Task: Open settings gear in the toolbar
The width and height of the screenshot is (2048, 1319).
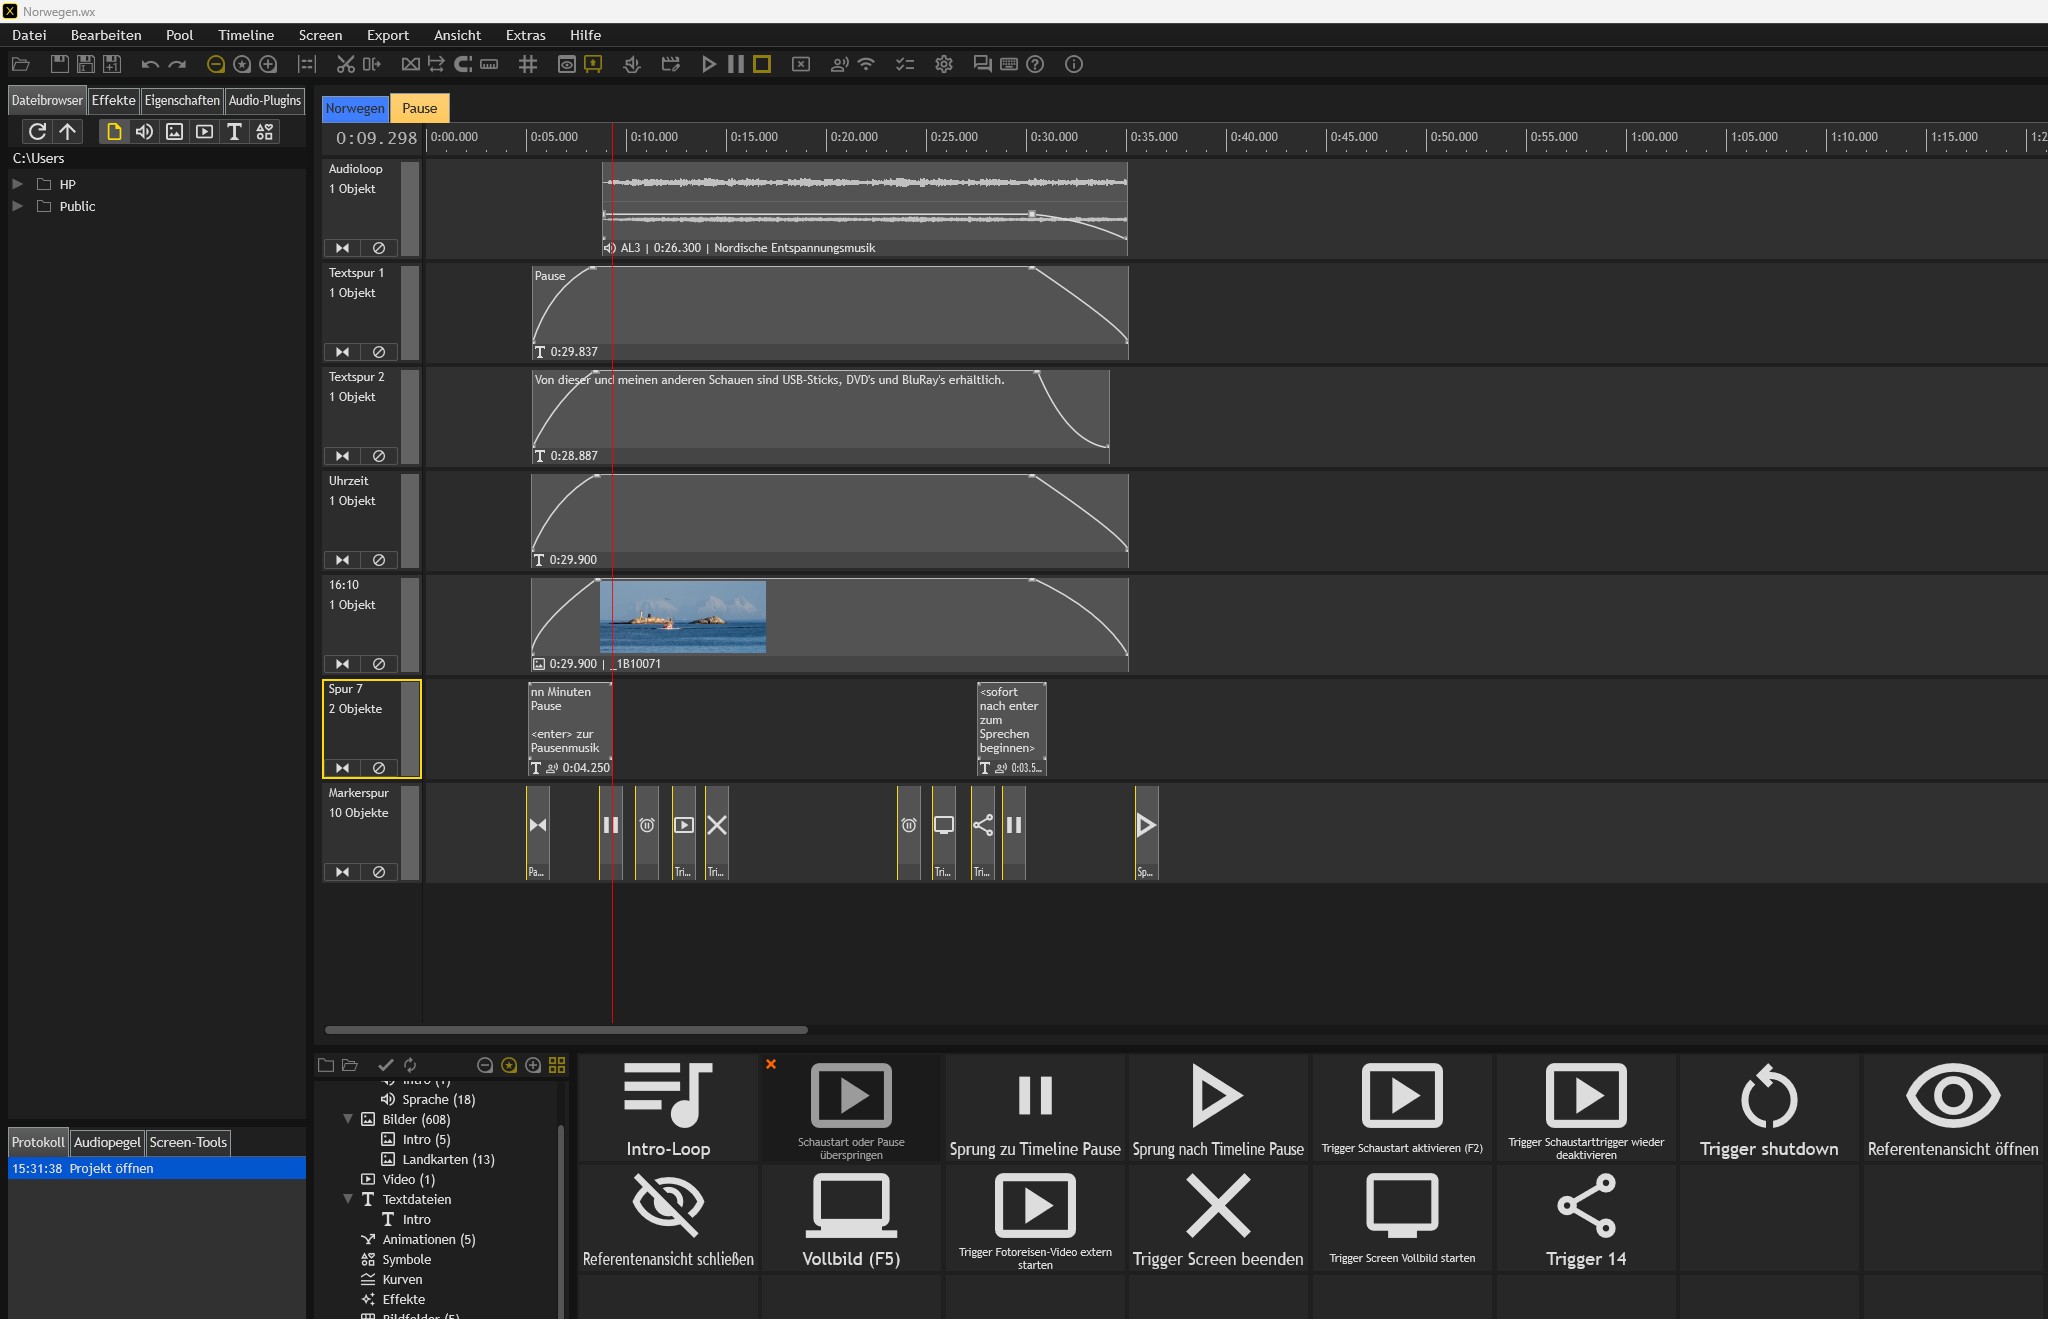Action: pyautogui.click(x=944, y=64)
